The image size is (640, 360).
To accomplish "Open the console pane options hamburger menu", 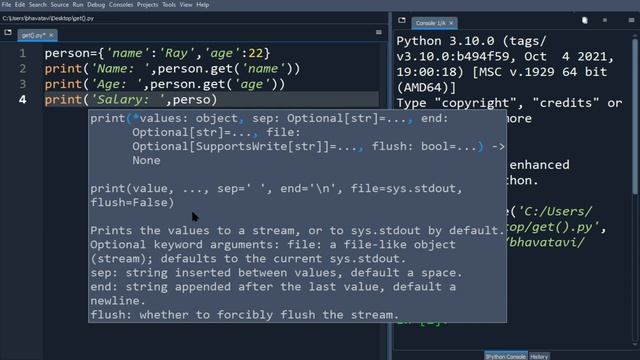I will click(x=631, y=20).
